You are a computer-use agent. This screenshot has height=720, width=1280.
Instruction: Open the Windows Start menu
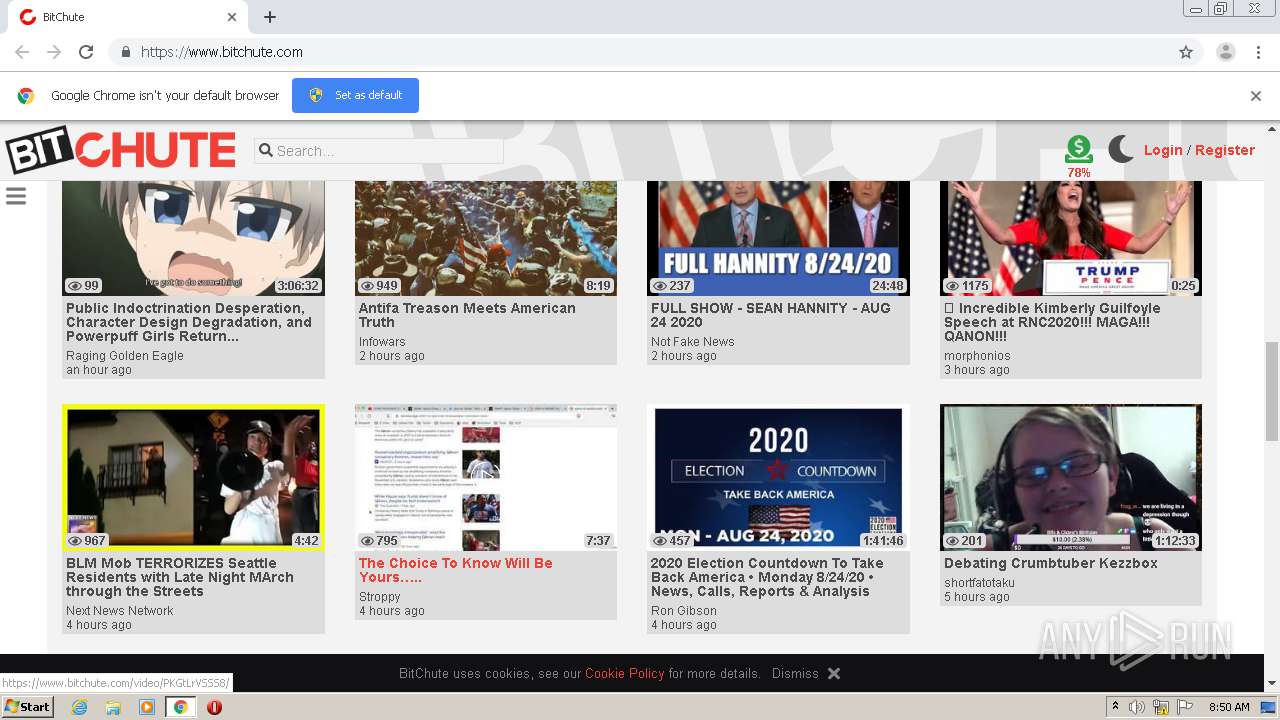point(28,707)
